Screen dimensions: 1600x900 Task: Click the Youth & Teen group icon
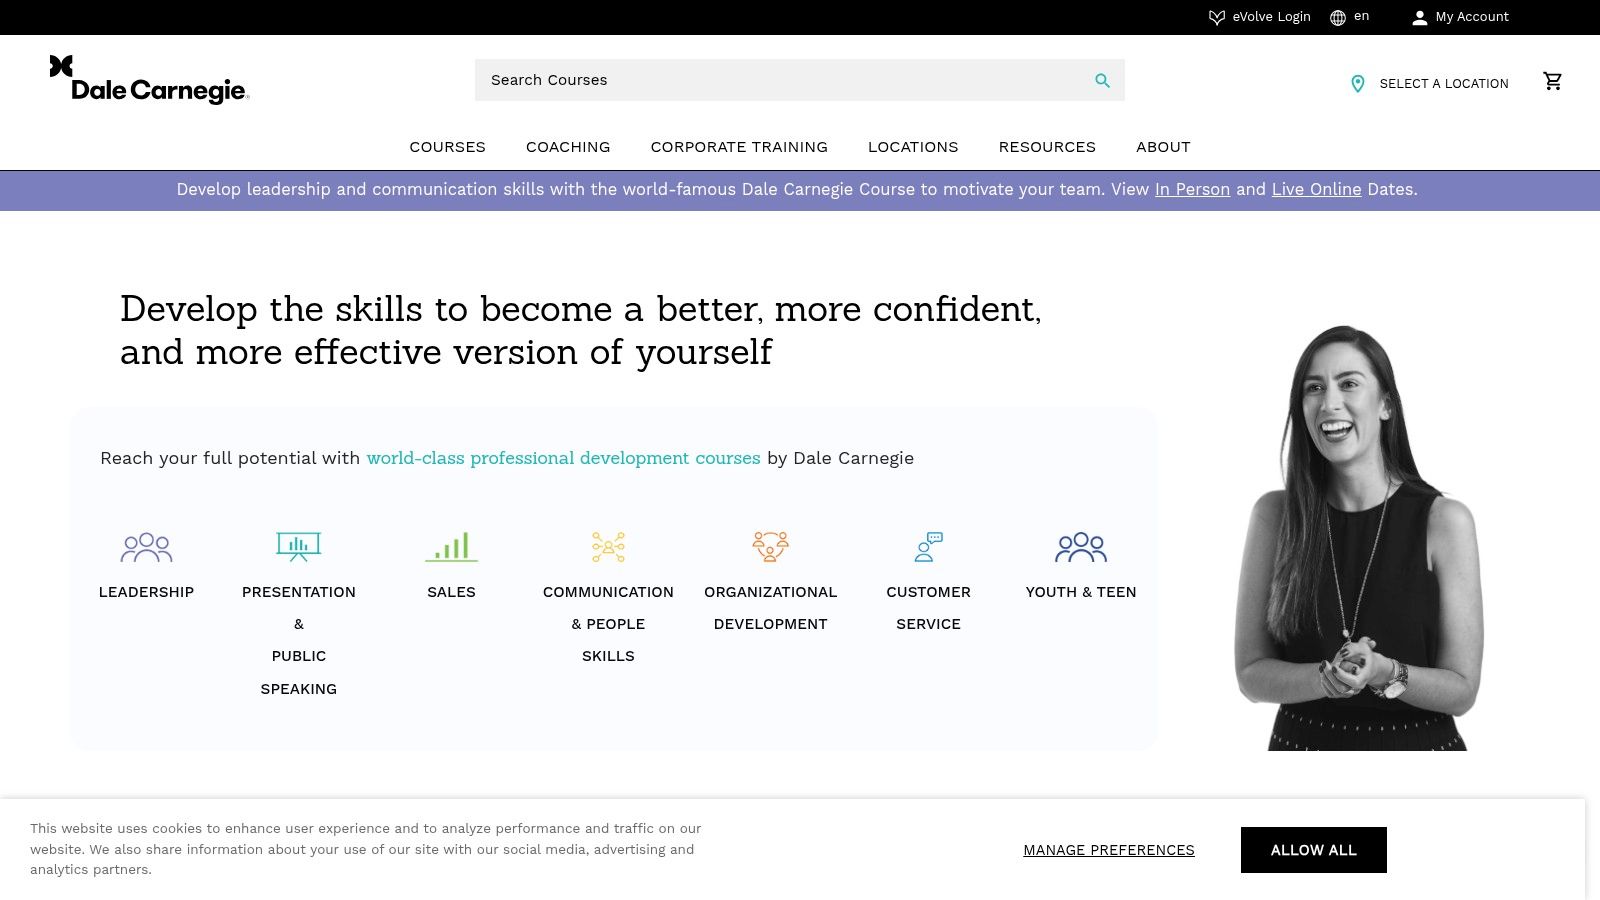(x=1080, y=547)
